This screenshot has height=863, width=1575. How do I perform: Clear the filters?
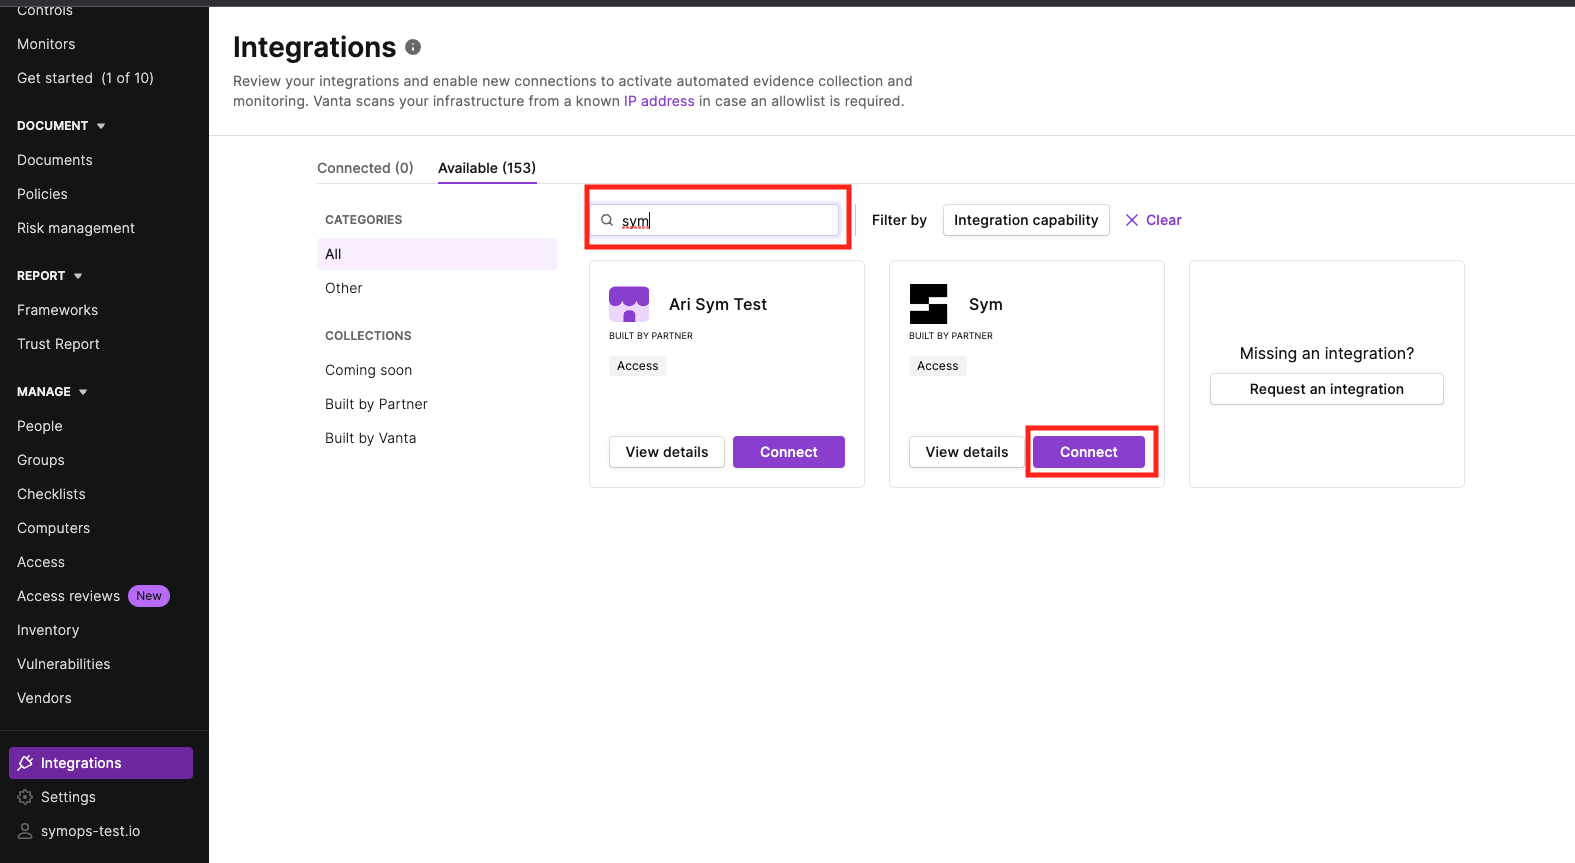coord(1153,220)
